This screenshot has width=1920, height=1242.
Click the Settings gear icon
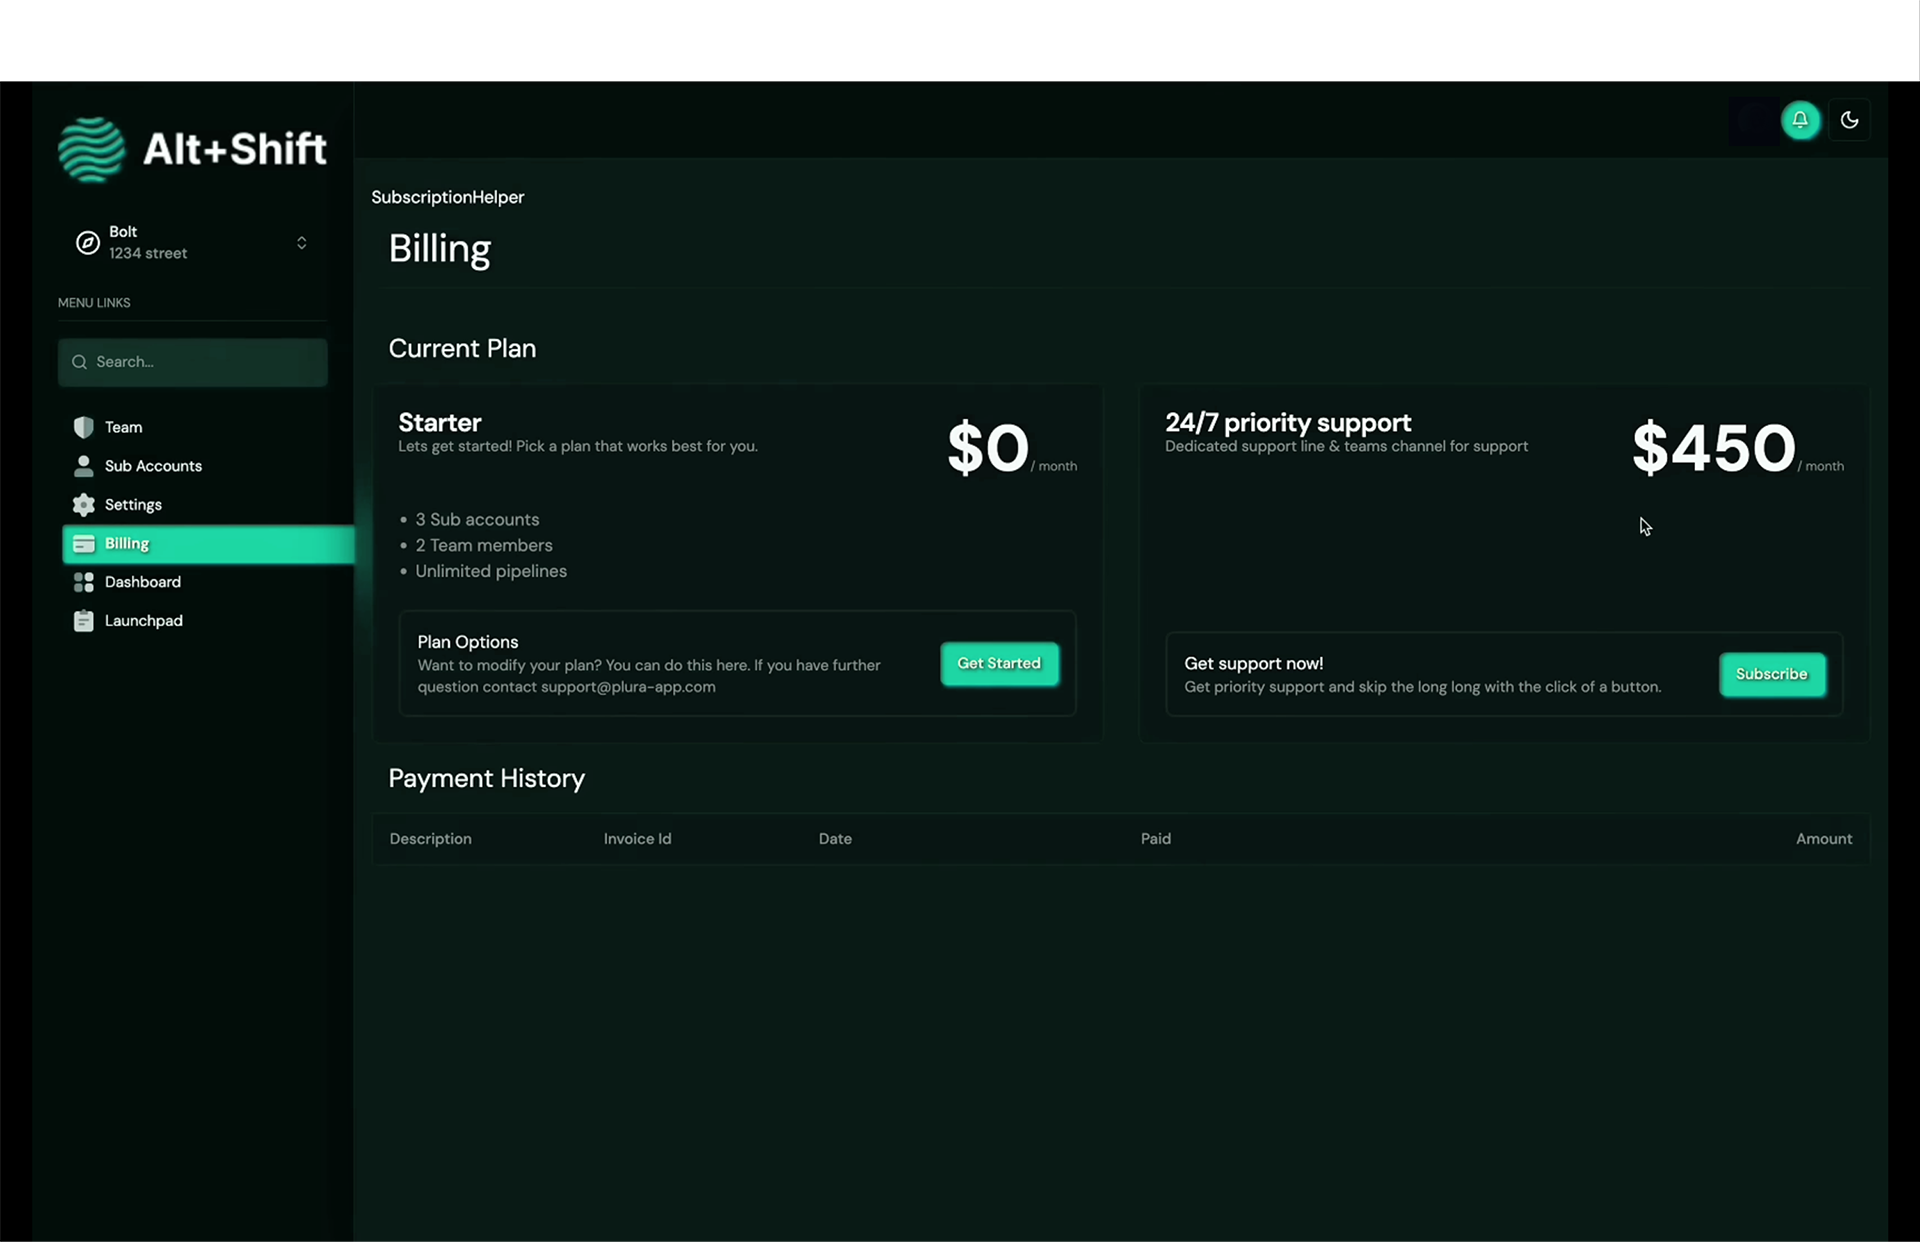(84, 505)
